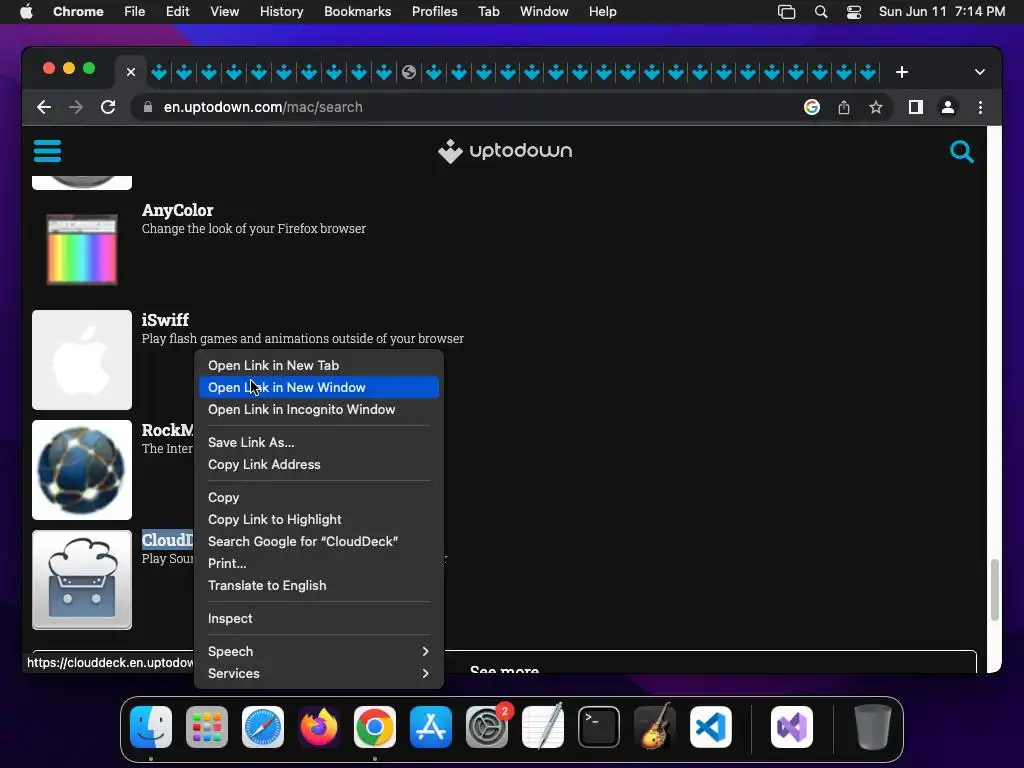Open Chrome three-dot menu
This screenshot has height=768, width=1024.
point(980,107)
